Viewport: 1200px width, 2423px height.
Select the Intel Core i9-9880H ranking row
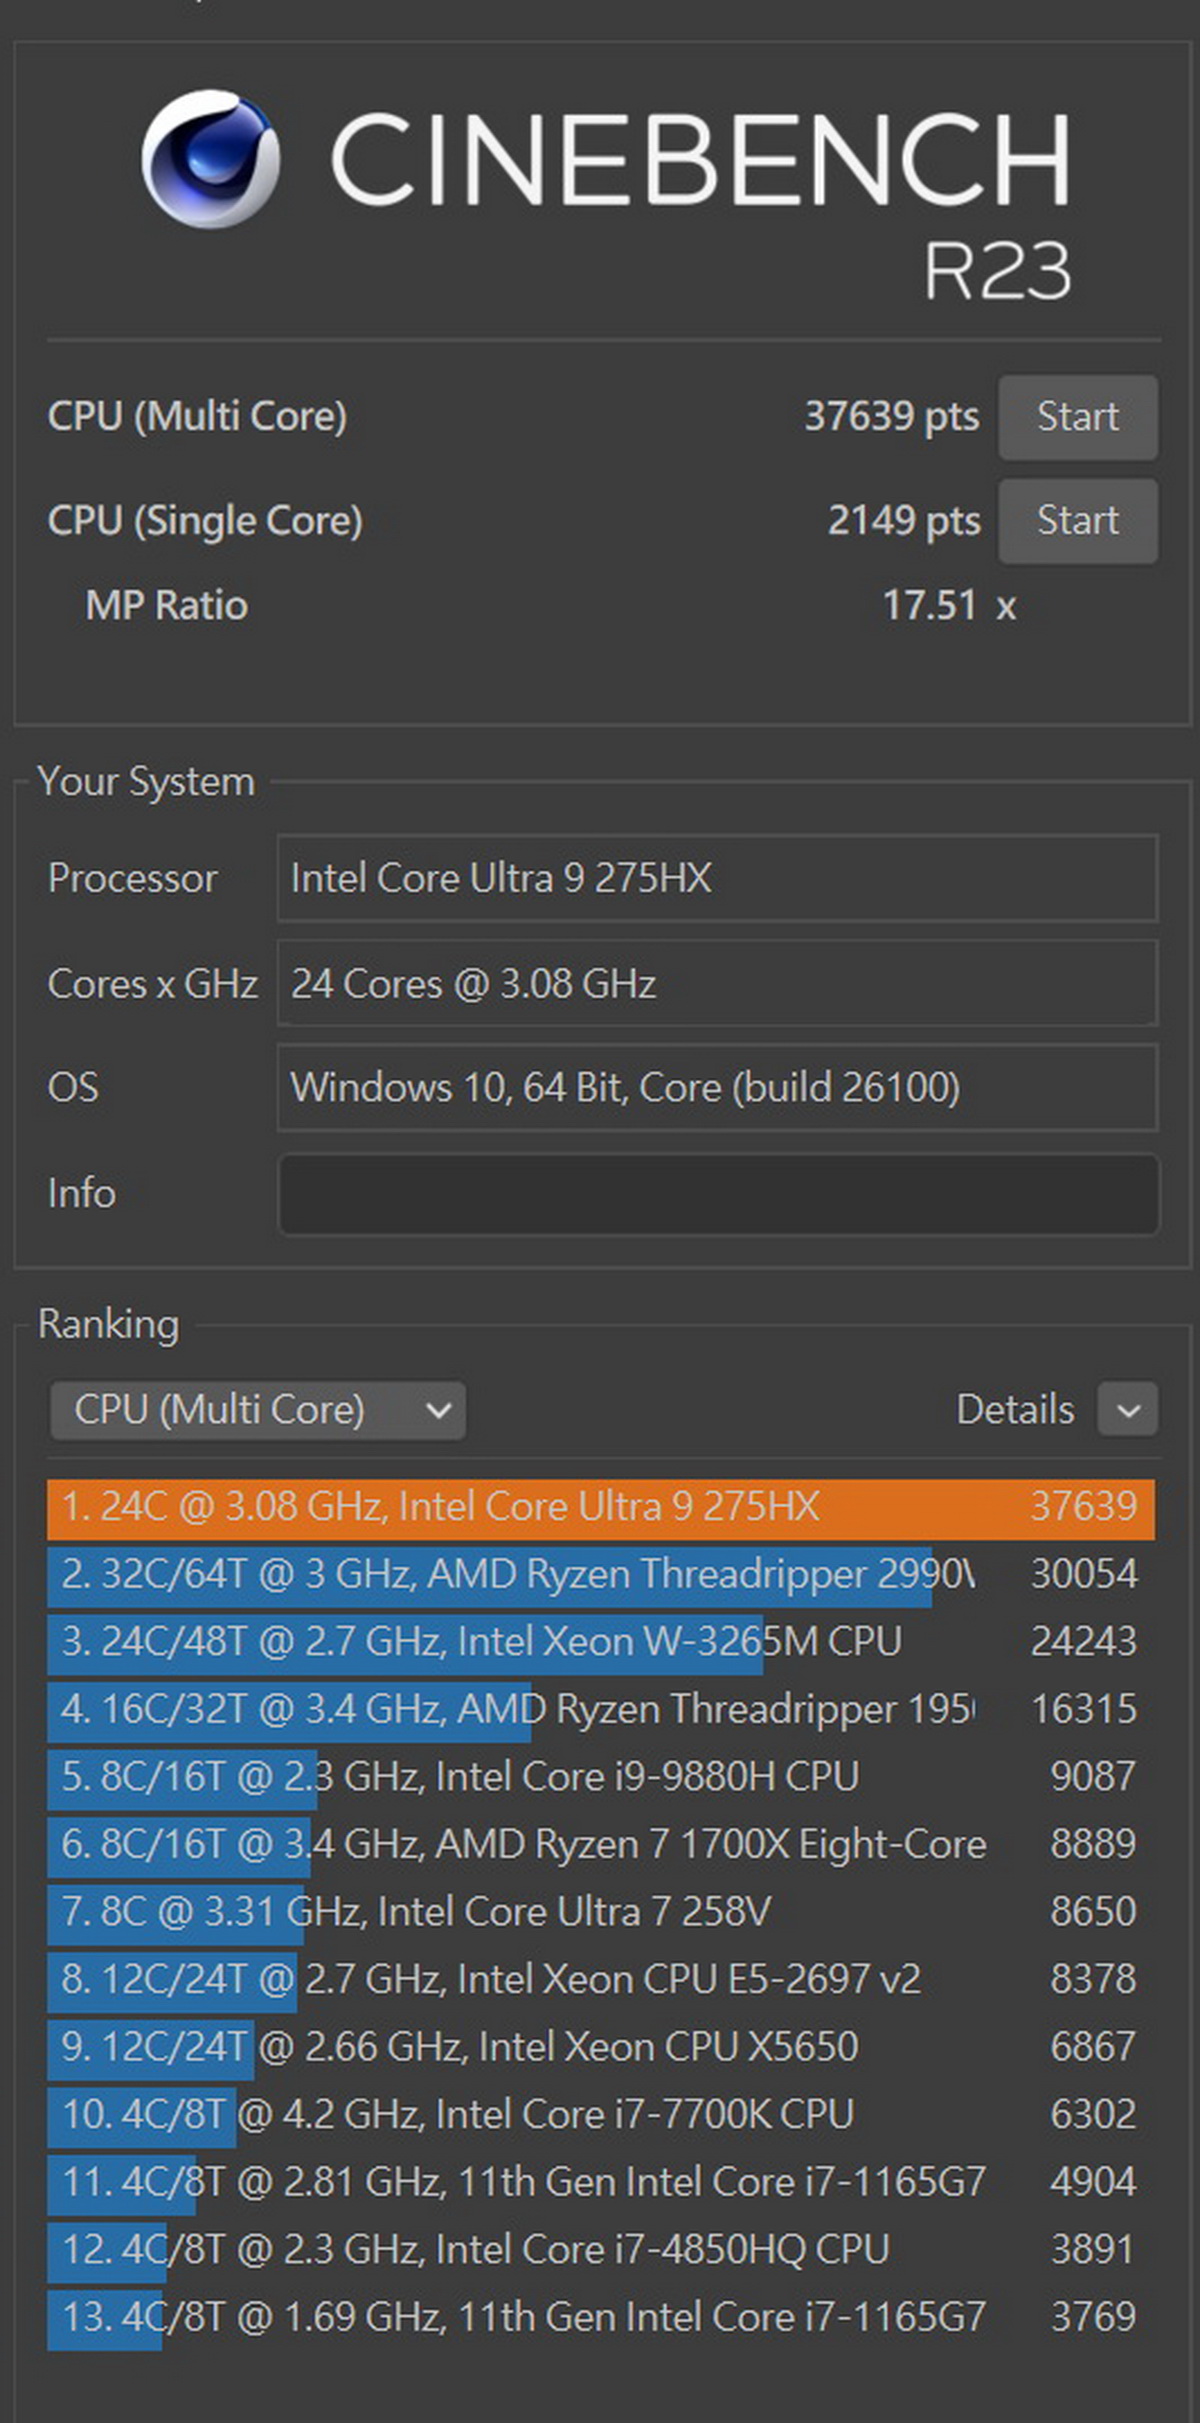point(600,1777)
